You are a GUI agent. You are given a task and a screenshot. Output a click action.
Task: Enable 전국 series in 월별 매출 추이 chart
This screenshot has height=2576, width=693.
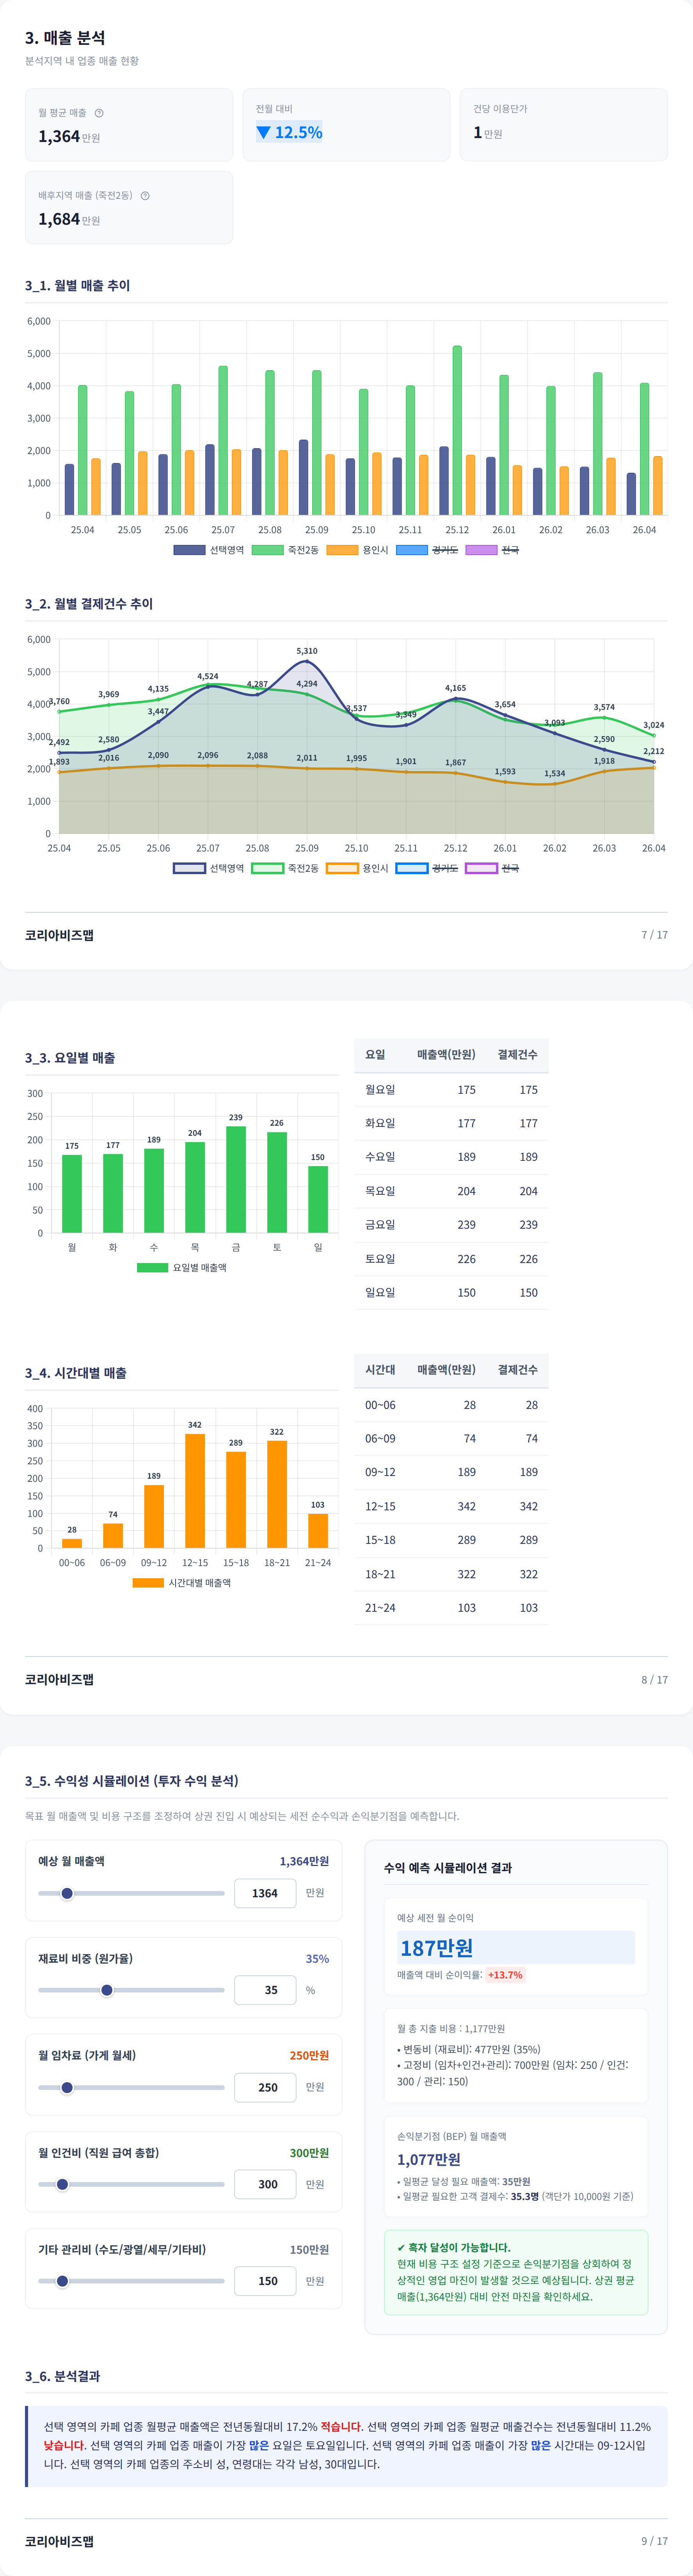point(492,550)
